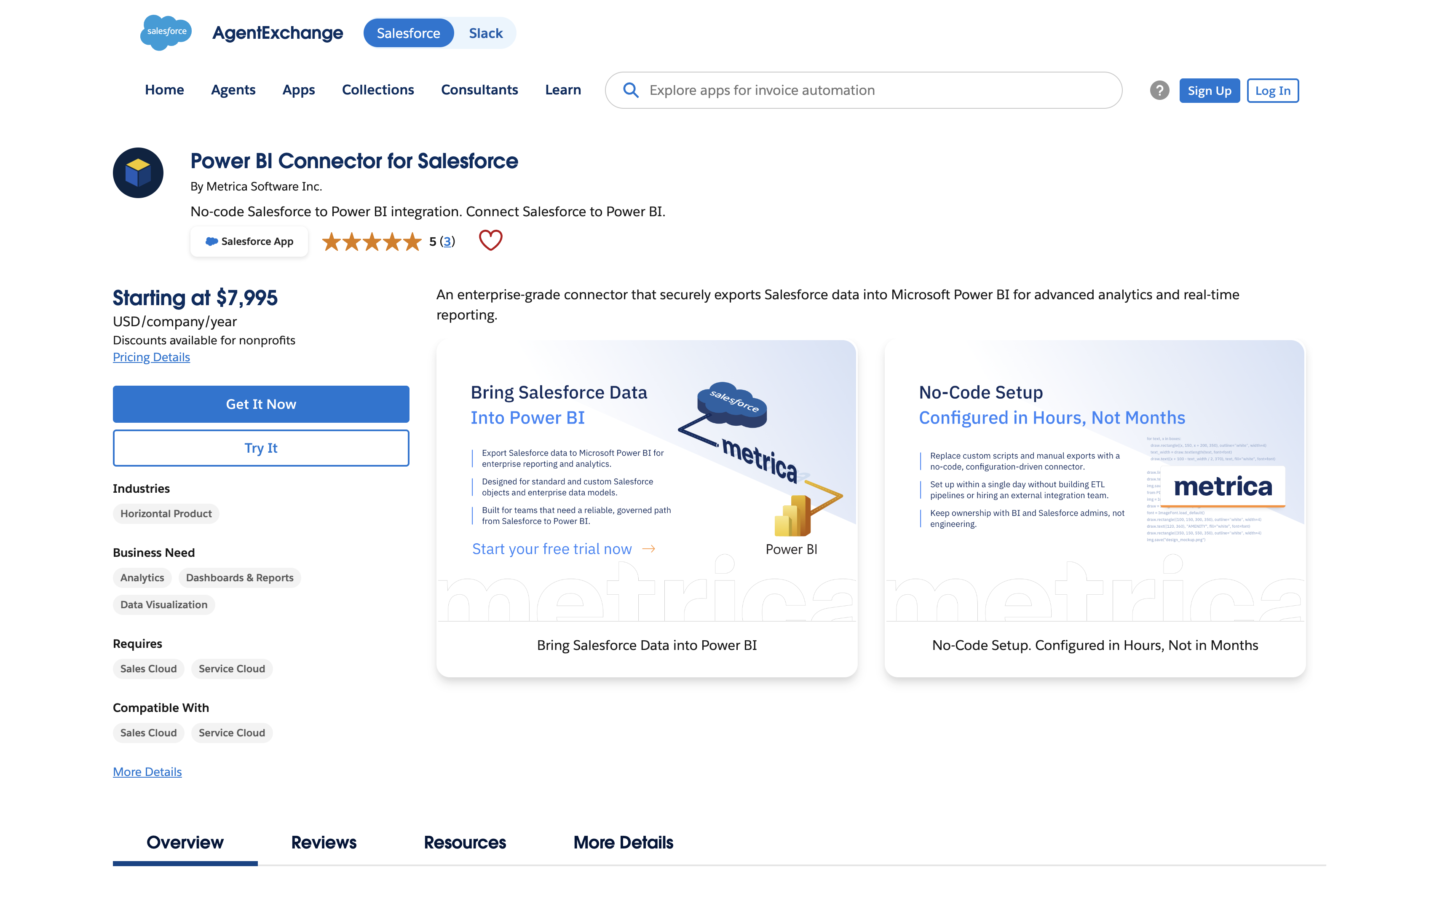Open the Pricing Details link
The image size is (1440, 902).
tap(151, 357)
